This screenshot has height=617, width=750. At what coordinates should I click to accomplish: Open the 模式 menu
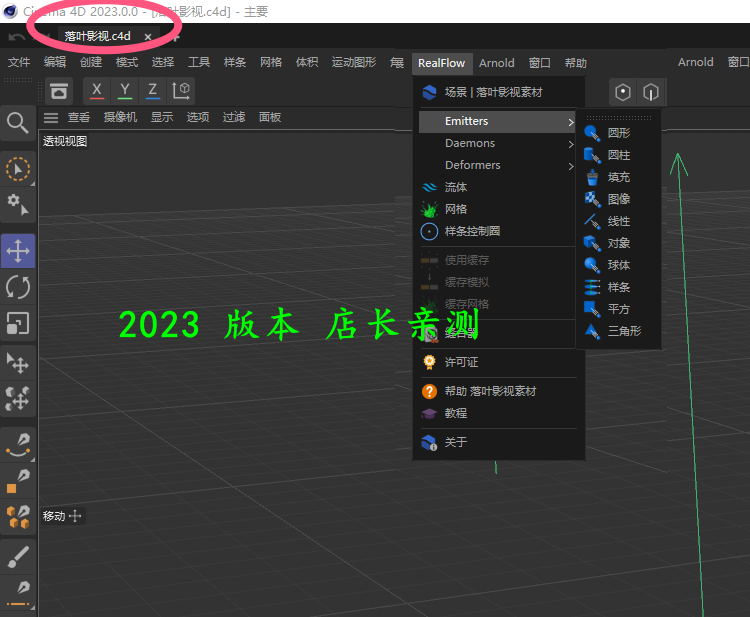(127, 62)
